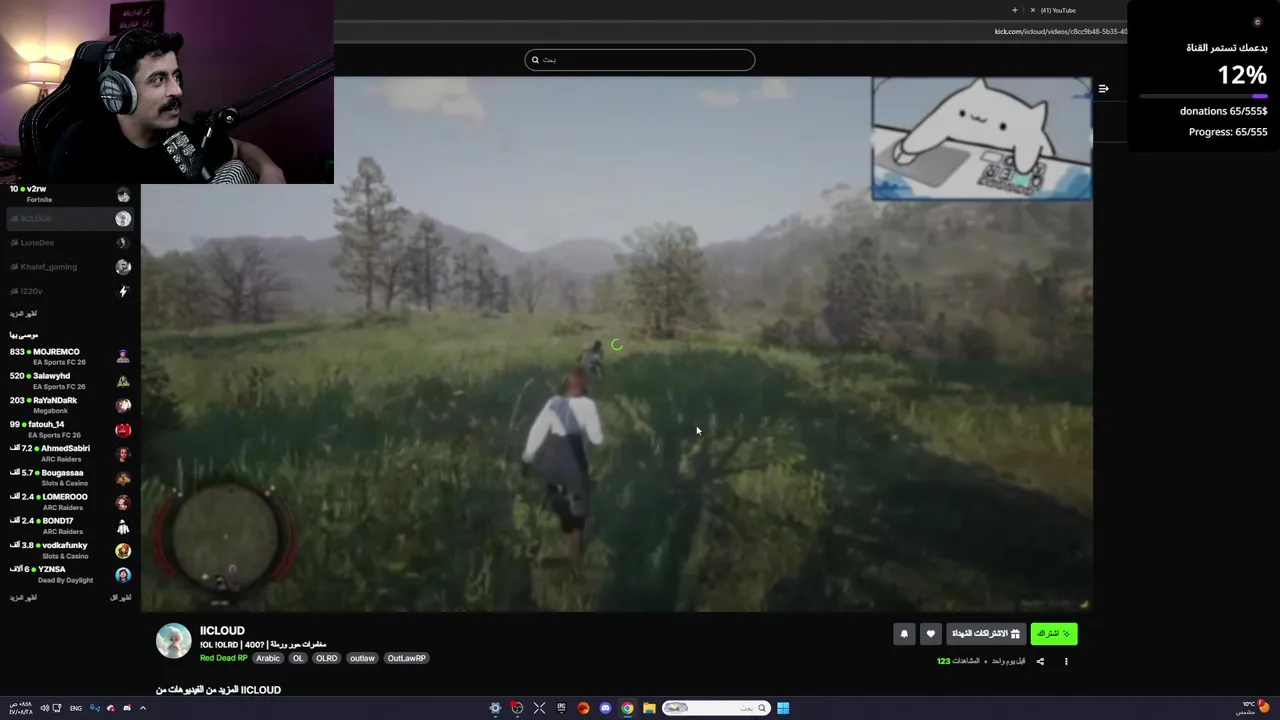This screenshot has height=720, width=1280.
Task: Click the kick.com address bar URL
Action: (1060, 31)
